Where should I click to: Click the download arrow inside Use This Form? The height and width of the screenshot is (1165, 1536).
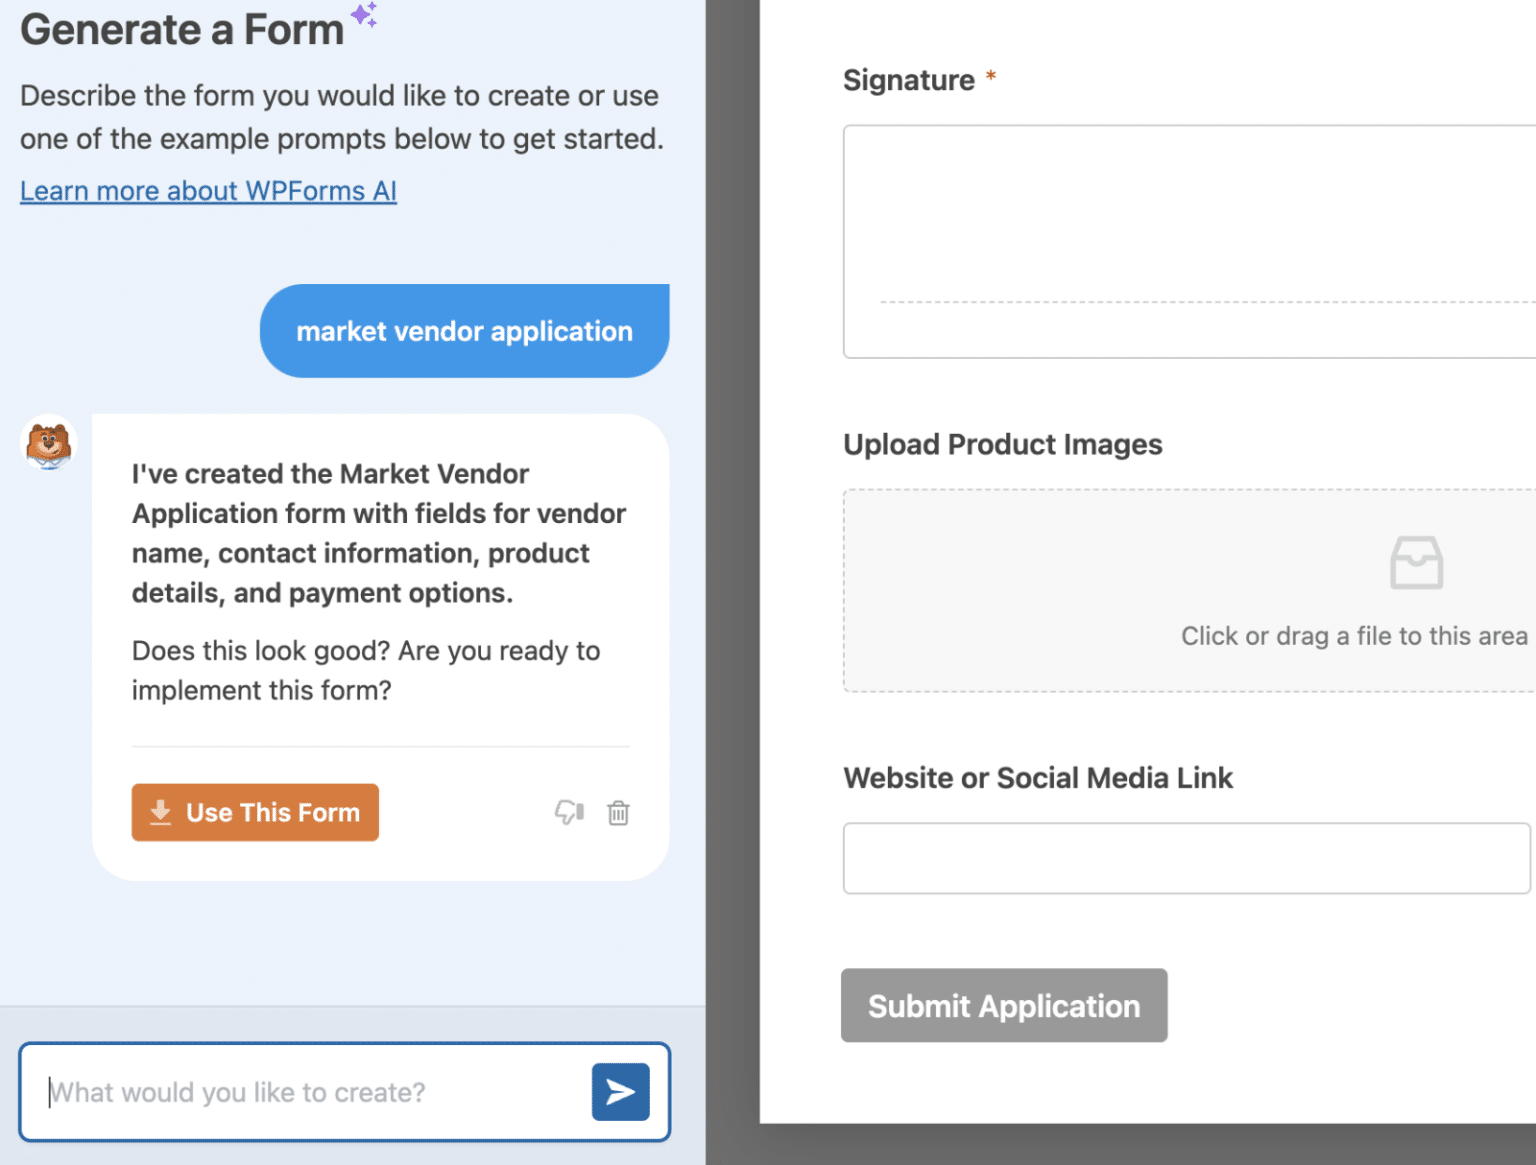161,812
